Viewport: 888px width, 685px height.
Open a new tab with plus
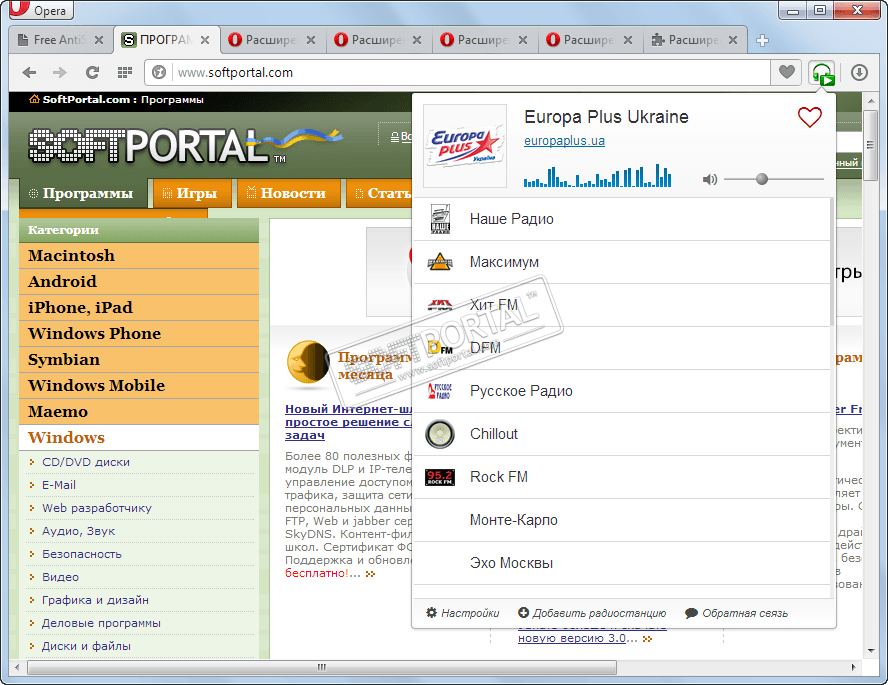pyautogui.click(x=762, y=40)
